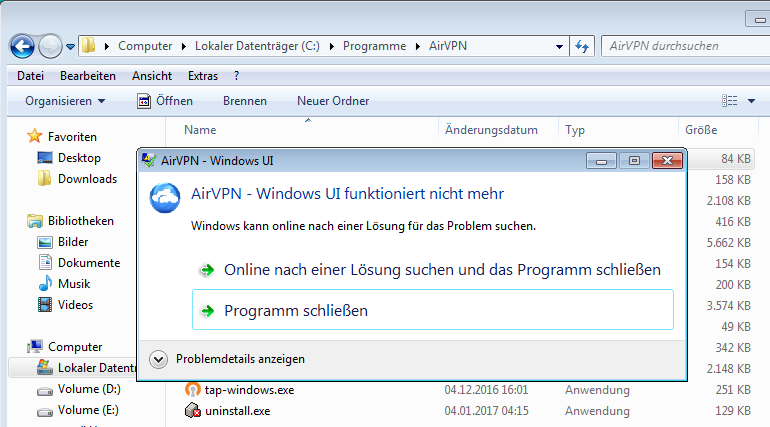Click the Öffnen toolbar button

click(165, 101)
